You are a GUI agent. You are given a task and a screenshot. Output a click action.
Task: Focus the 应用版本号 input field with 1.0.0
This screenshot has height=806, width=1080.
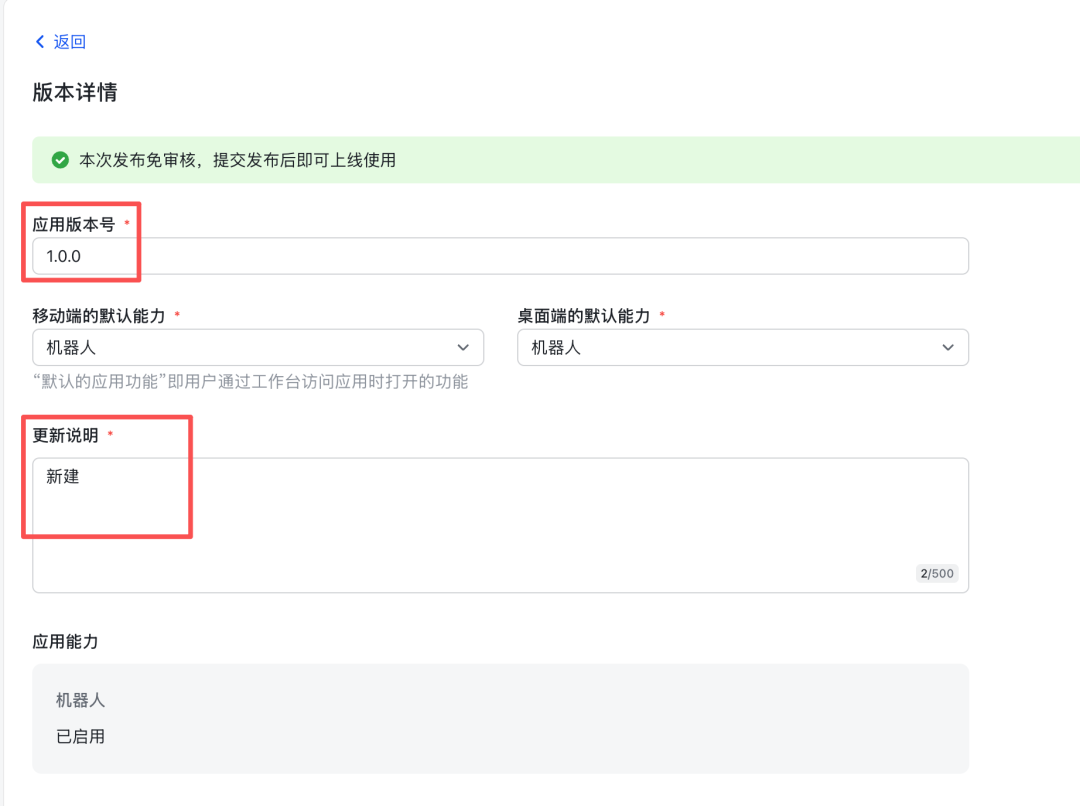click(x=500, y=256)
